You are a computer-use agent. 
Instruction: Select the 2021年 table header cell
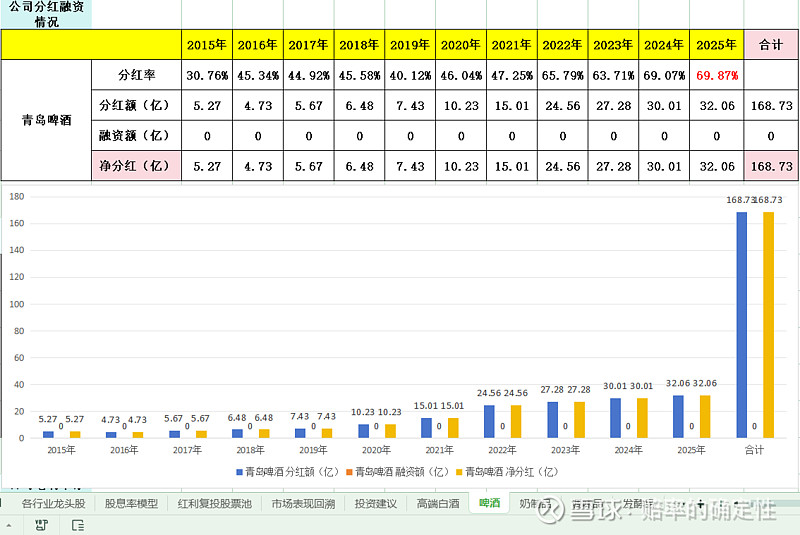click(512, 45)
